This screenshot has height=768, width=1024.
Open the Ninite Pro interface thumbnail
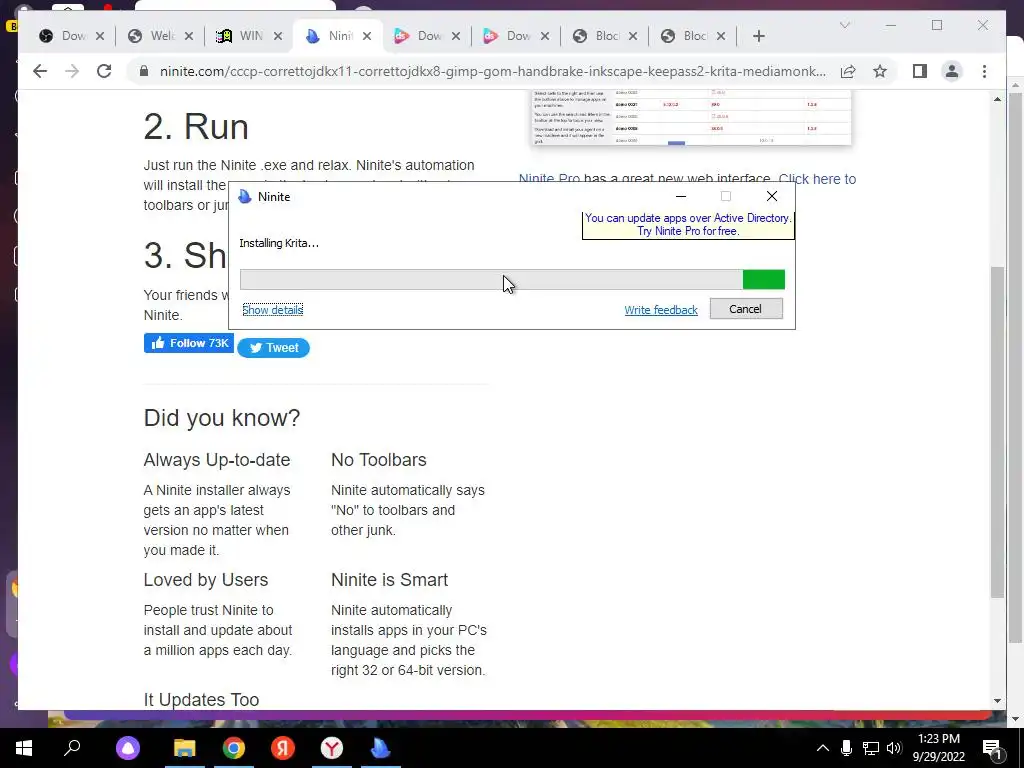click(691, 118)
